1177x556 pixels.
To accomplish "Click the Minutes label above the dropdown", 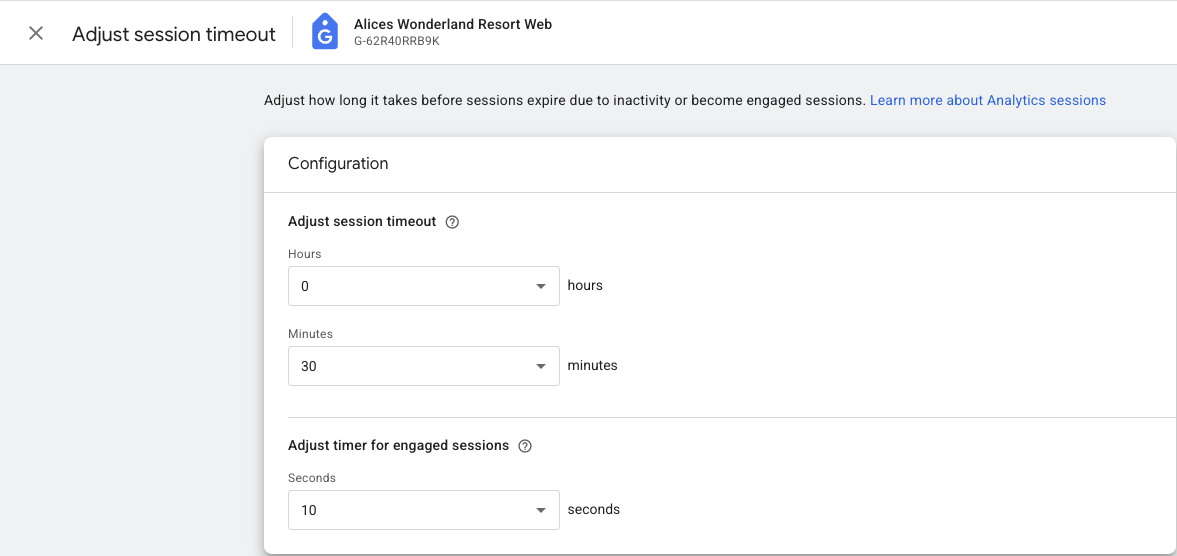I will [310, 334].
